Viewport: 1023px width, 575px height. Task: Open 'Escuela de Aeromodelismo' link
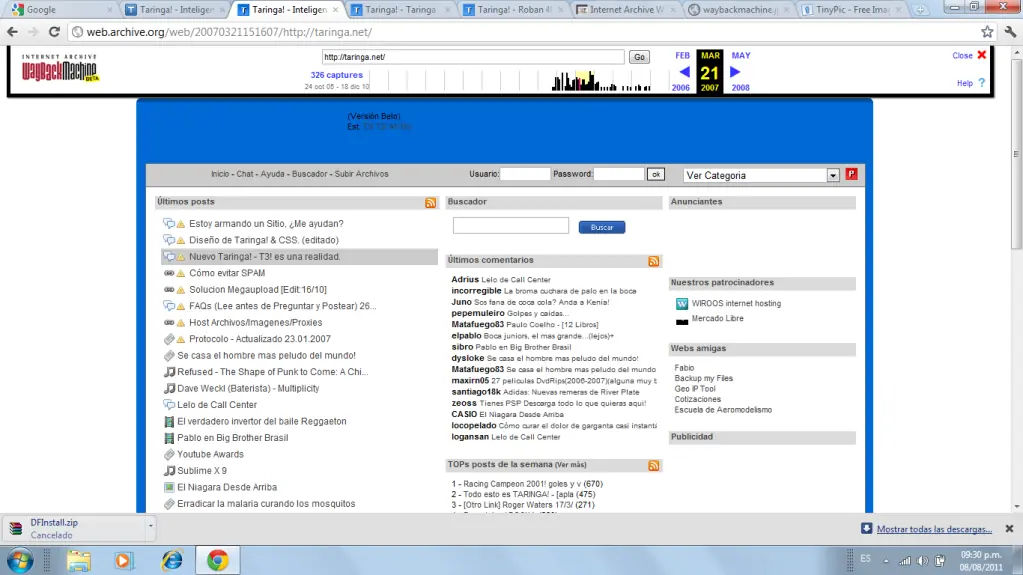(723, 410)
